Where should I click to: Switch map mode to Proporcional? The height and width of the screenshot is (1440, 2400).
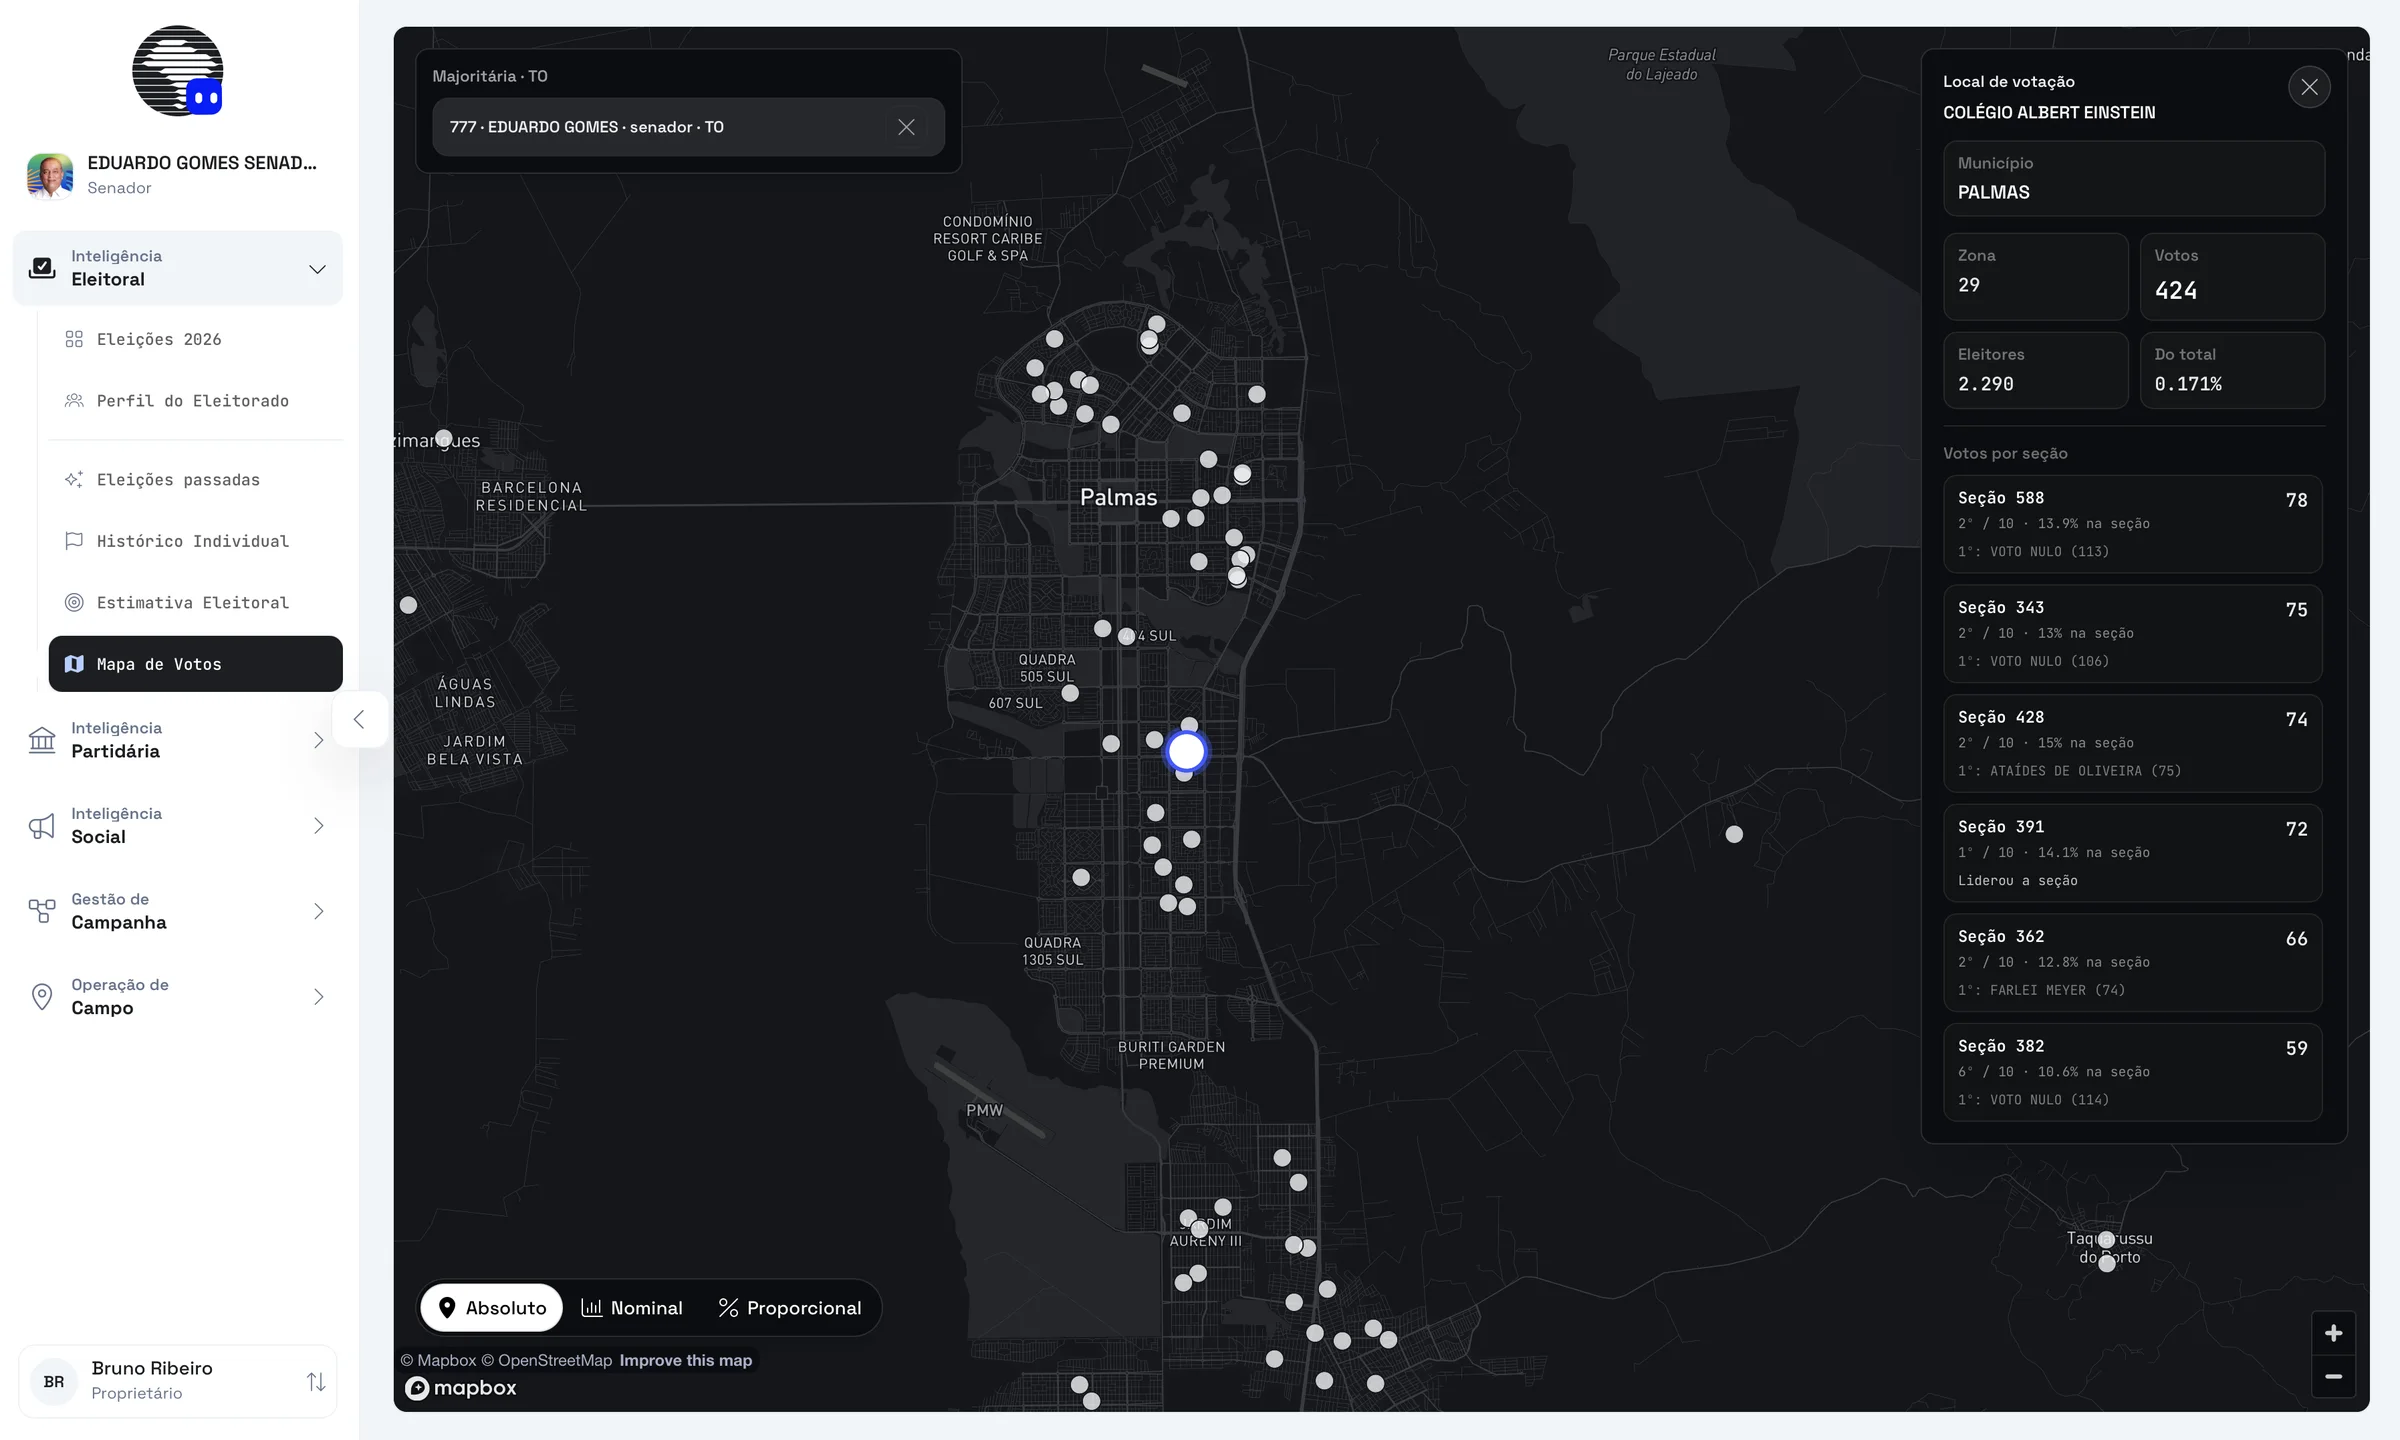pyautogui.click(x=790, y=1308)
